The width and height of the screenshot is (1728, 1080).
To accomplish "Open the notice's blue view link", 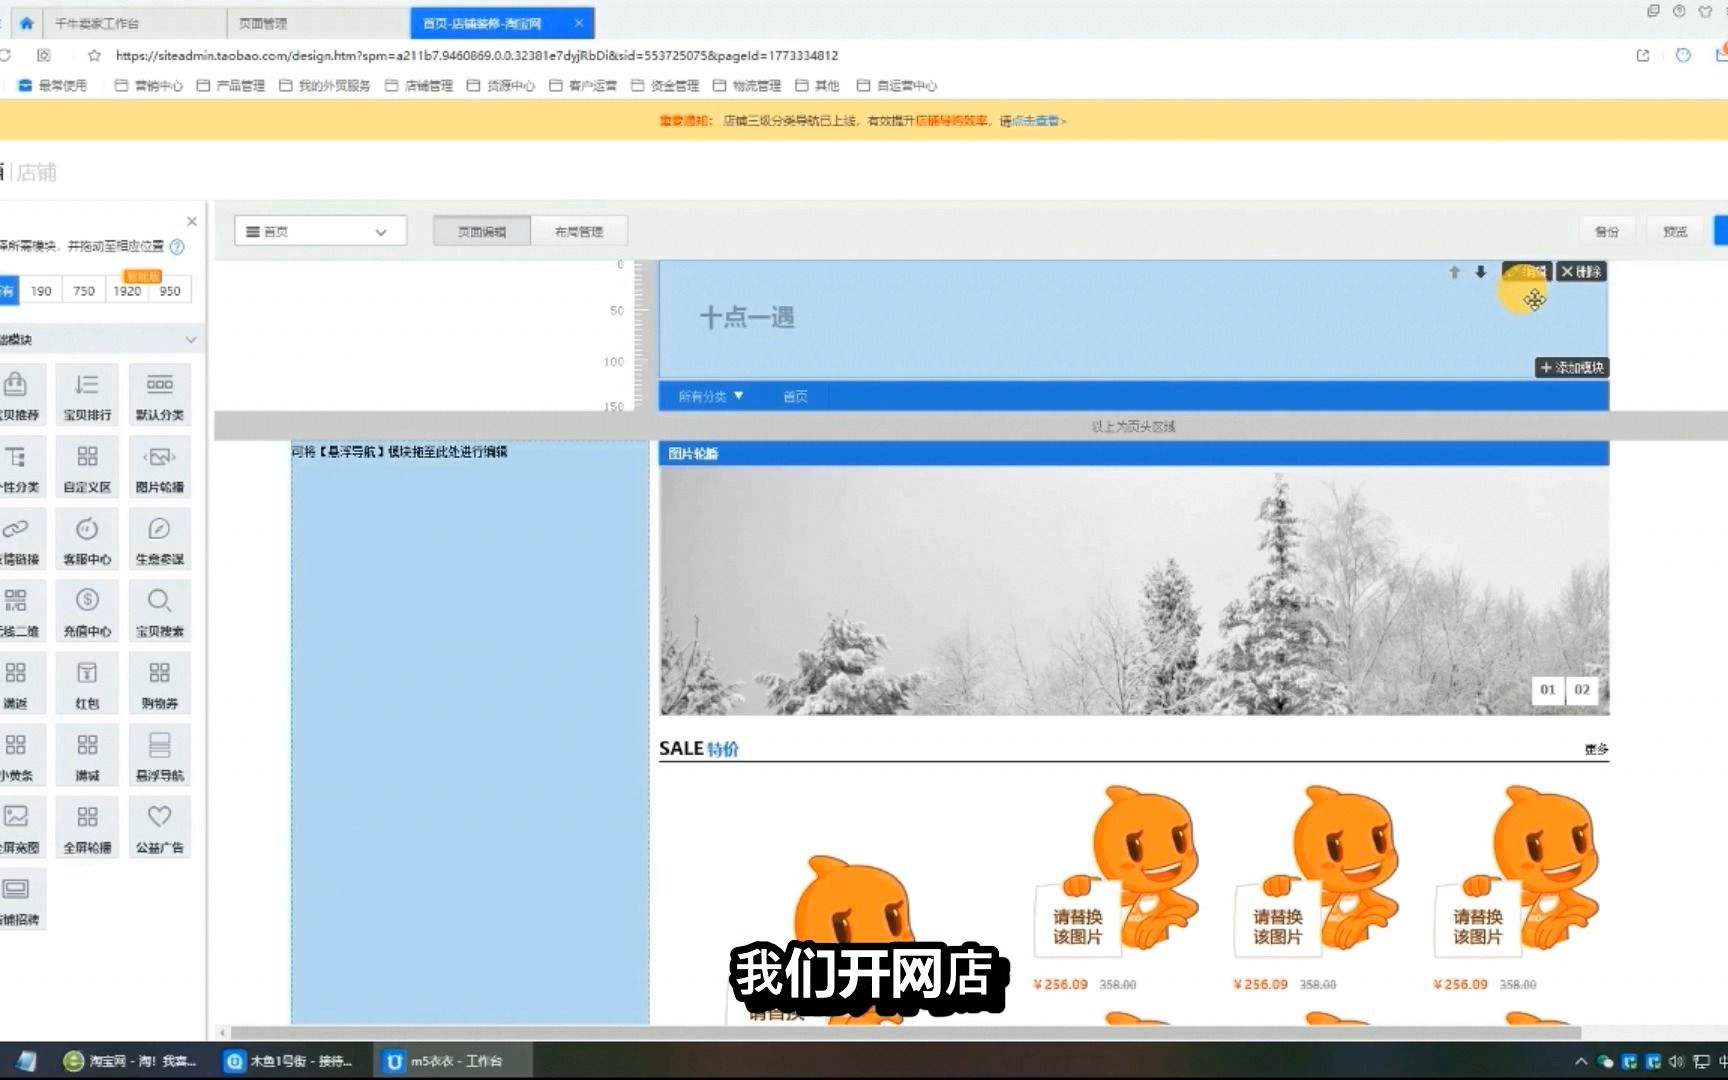I will [x=1036, y=121].
